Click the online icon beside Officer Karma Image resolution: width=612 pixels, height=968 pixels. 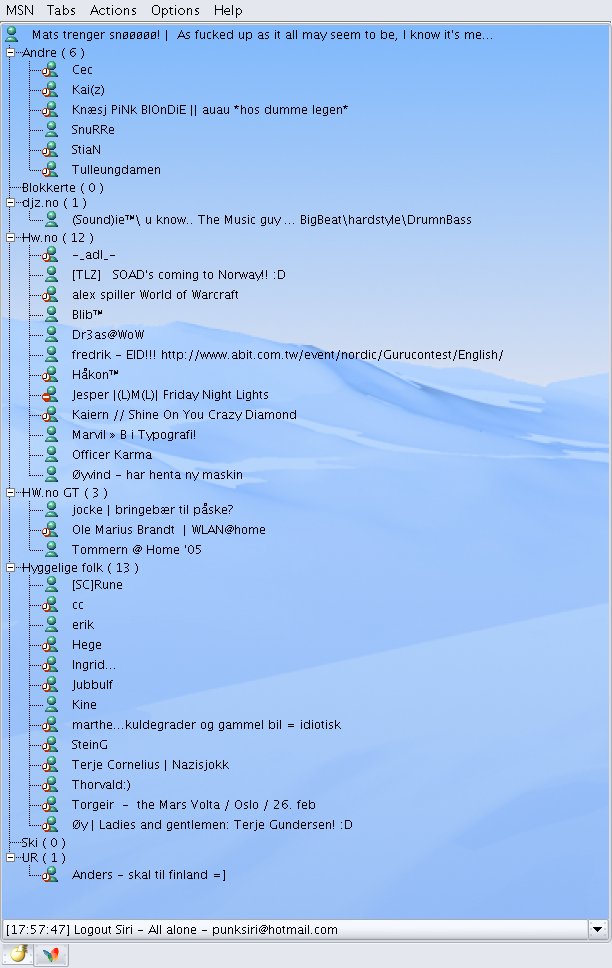51,454
